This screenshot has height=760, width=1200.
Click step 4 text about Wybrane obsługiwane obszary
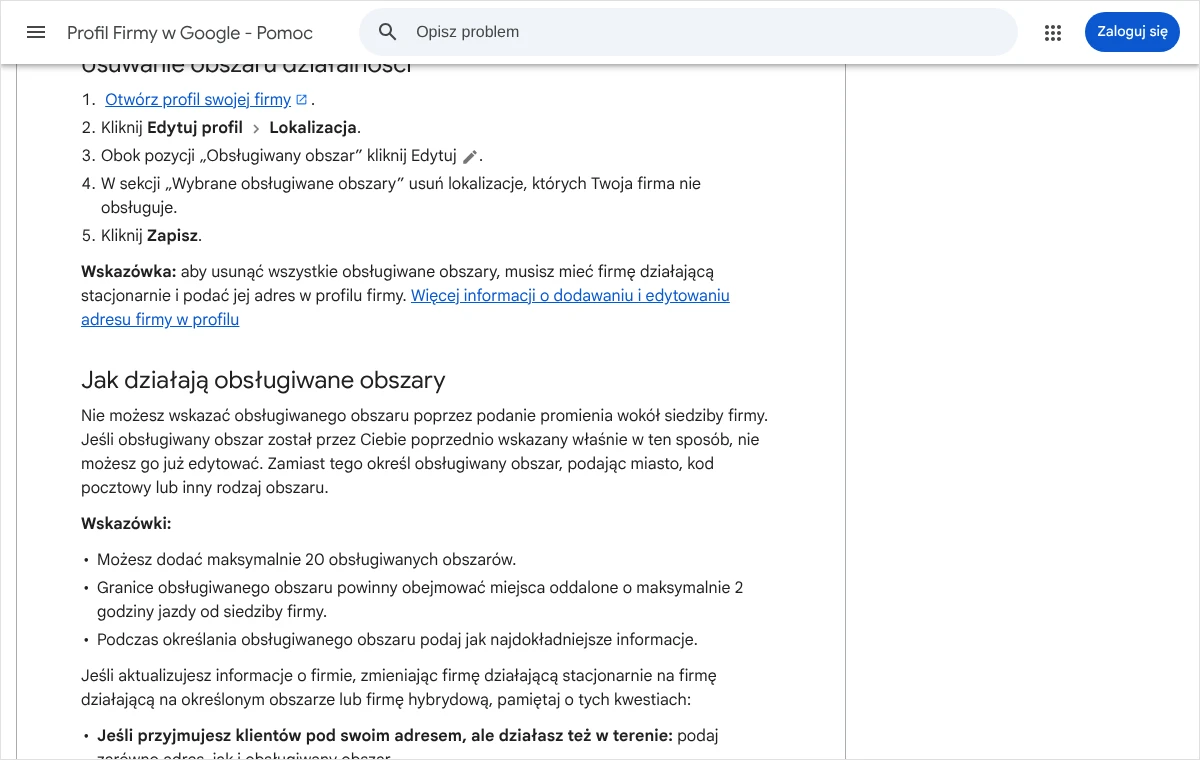[x=401, y=196]
